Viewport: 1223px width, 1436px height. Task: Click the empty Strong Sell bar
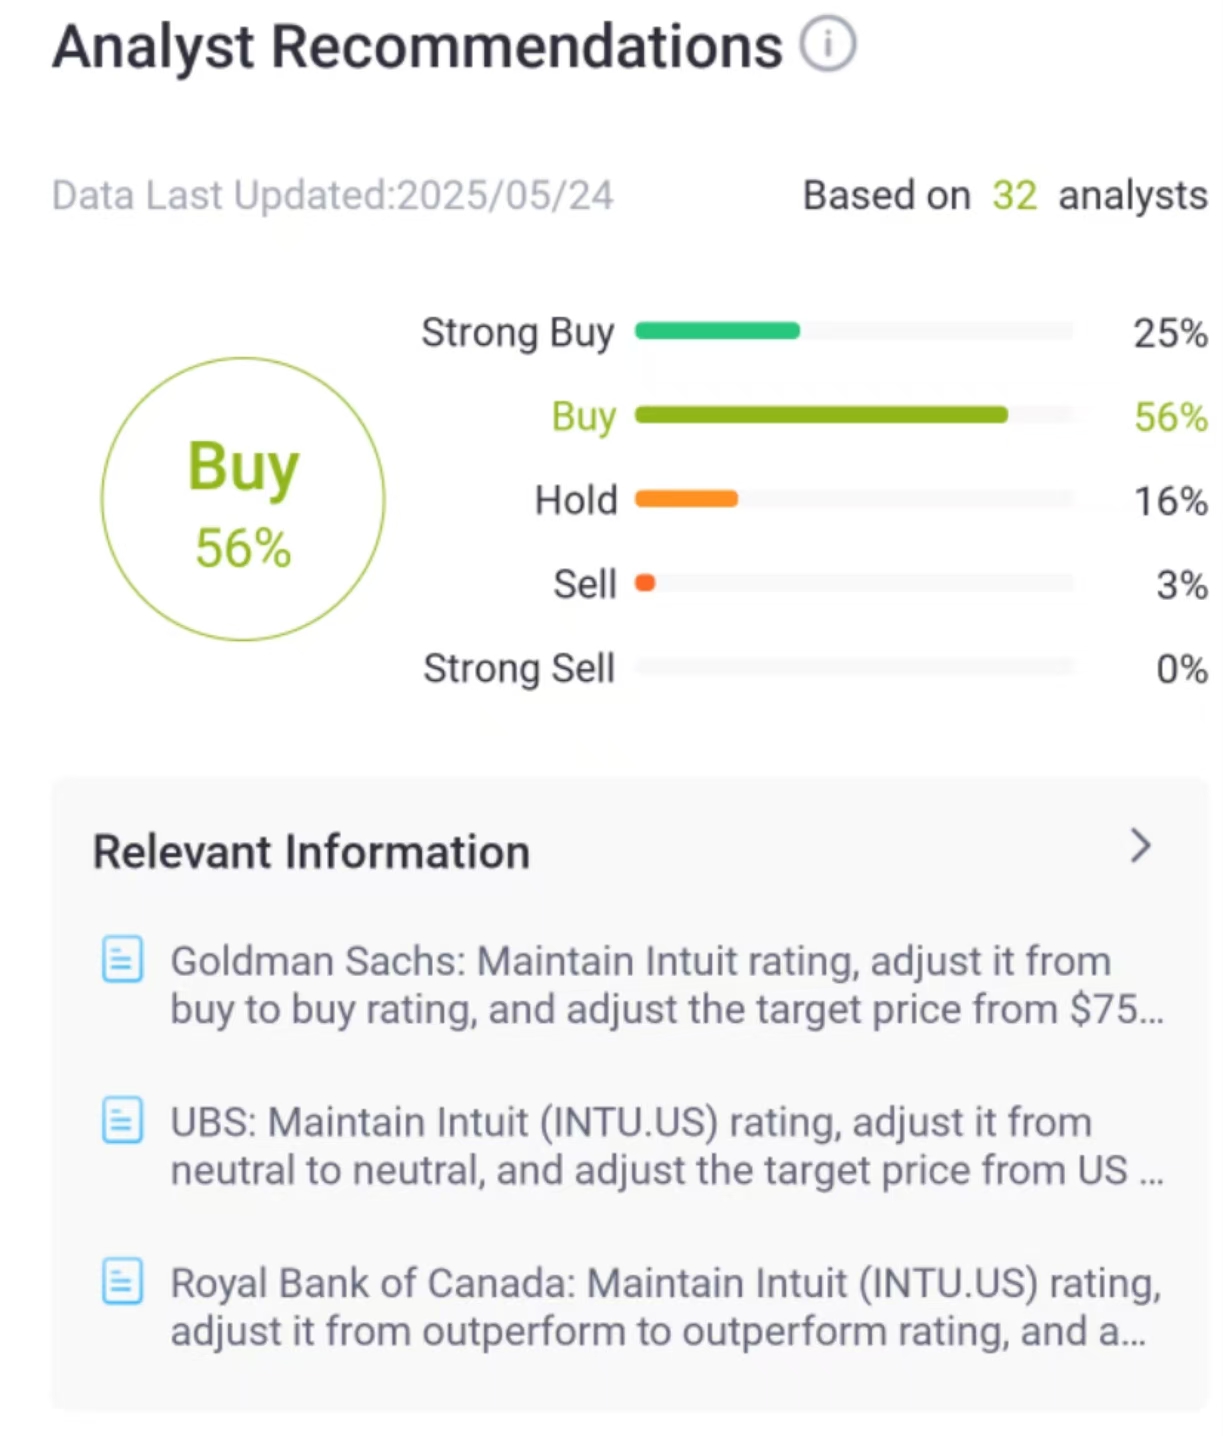pos(854,667)
